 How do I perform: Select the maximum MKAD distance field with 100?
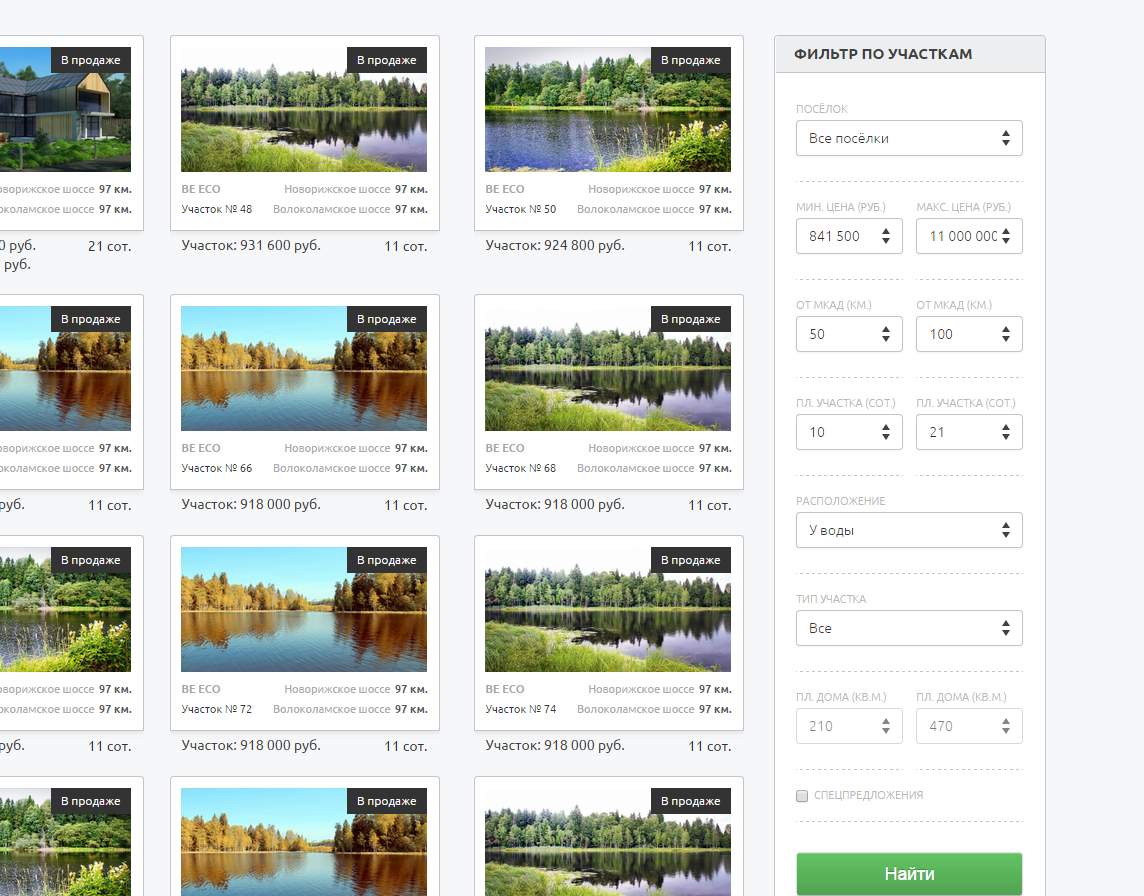968,334
